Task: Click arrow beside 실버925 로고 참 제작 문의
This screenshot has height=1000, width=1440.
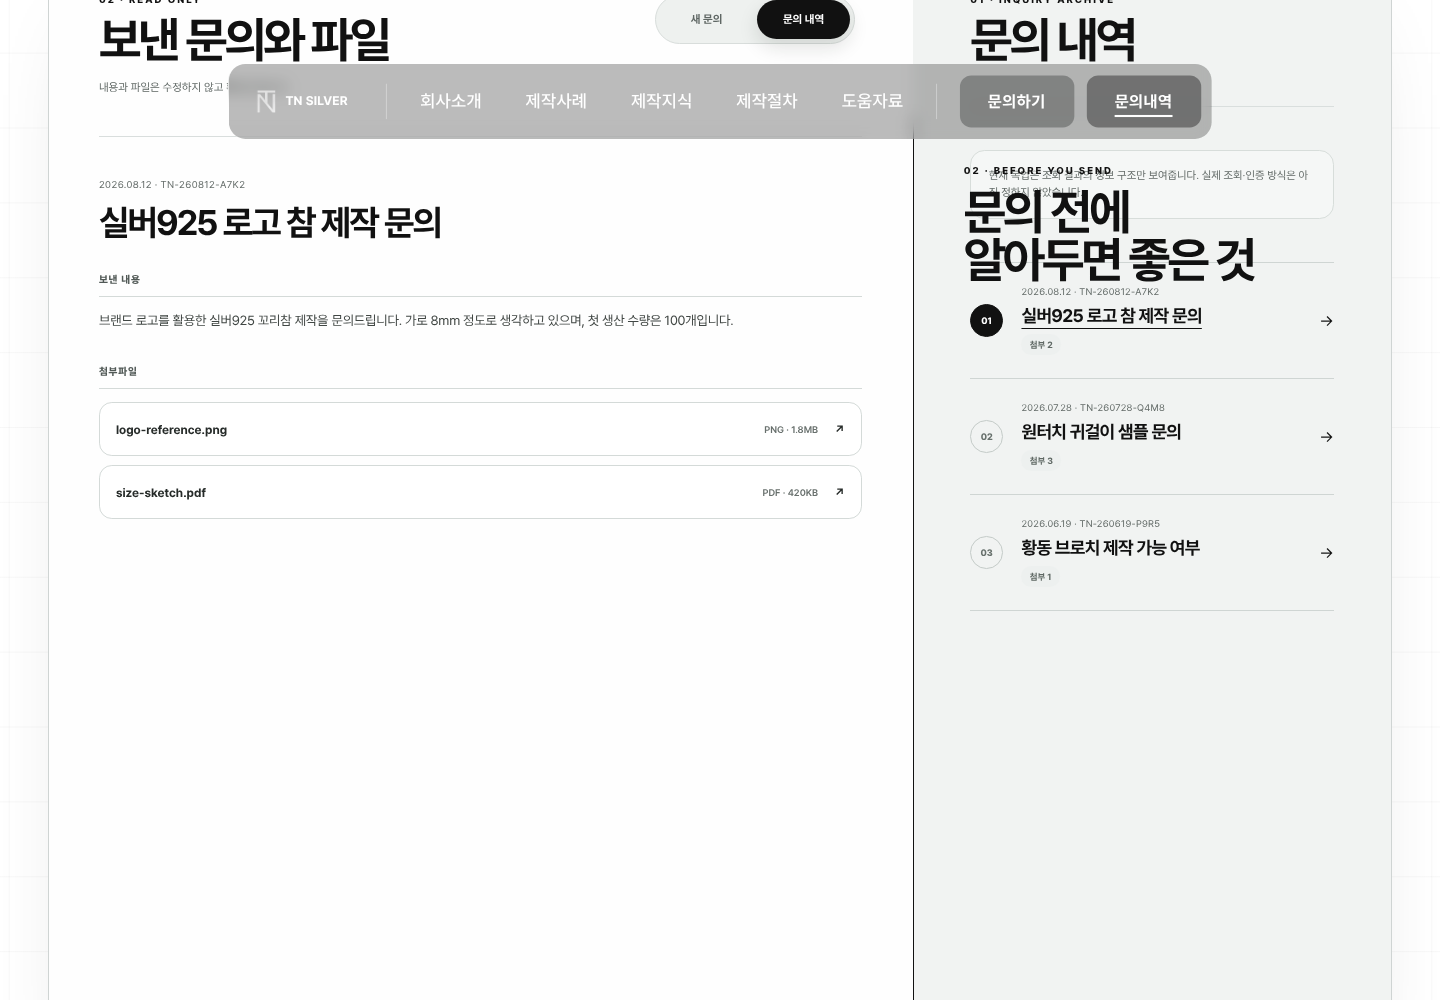Action: tap(1326, 321)
